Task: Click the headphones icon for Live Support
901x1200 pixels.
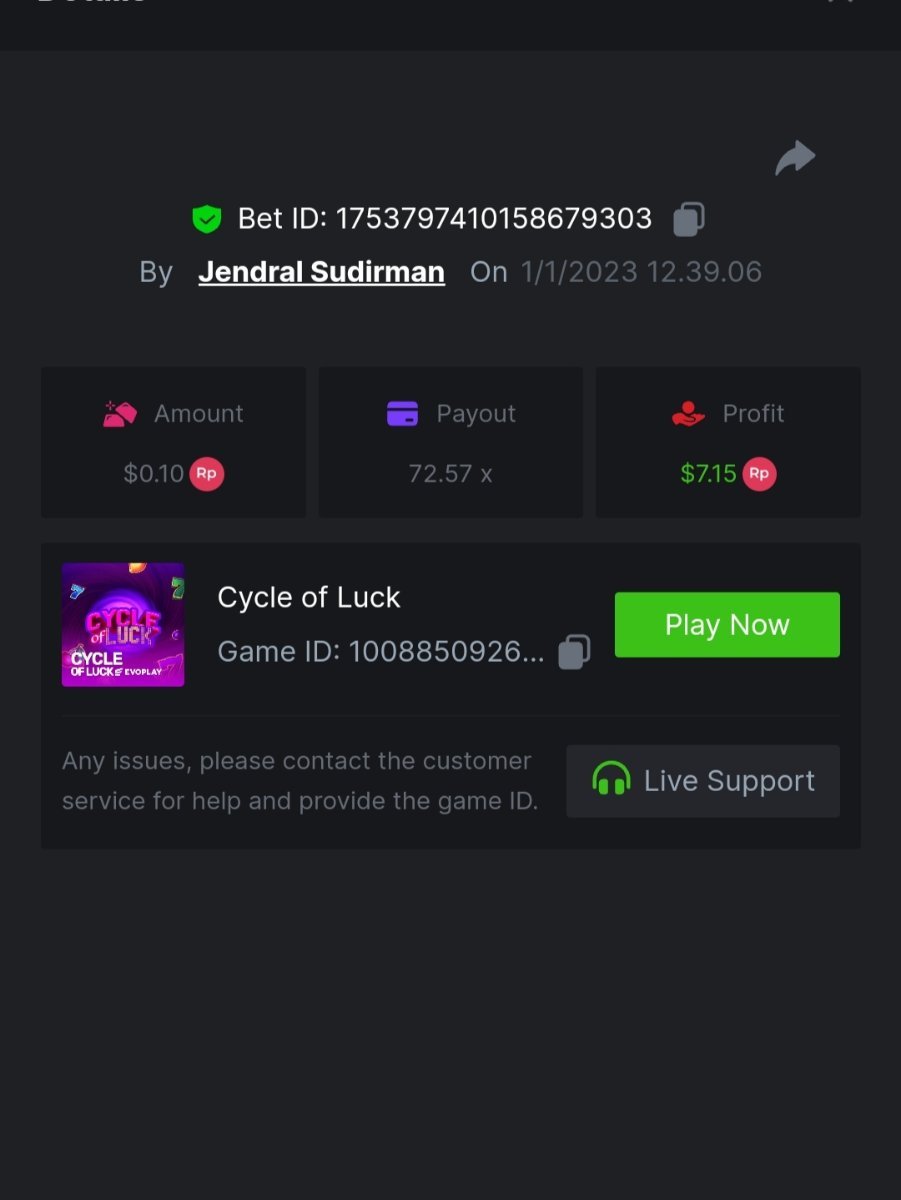Action: [x=611, y=780]
